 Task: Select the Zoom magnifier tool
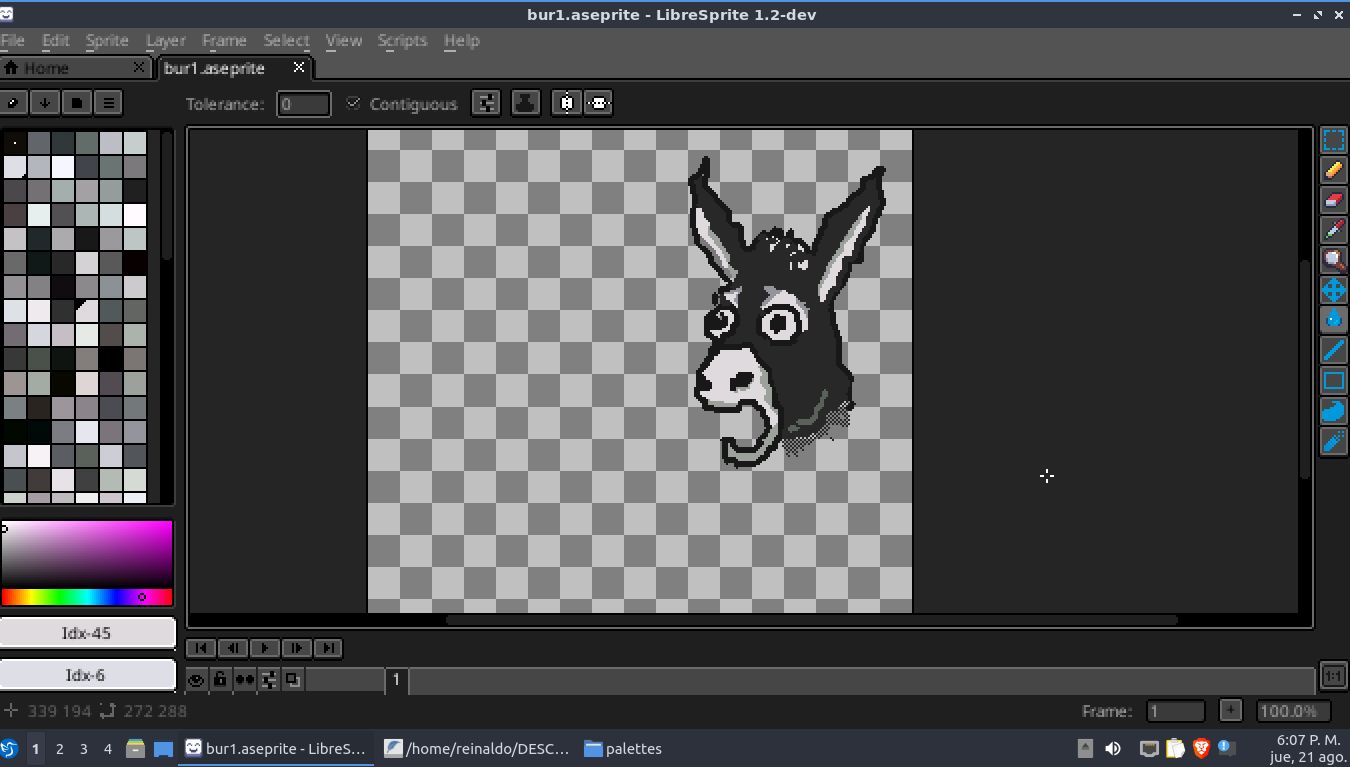tap(1333, 260)
